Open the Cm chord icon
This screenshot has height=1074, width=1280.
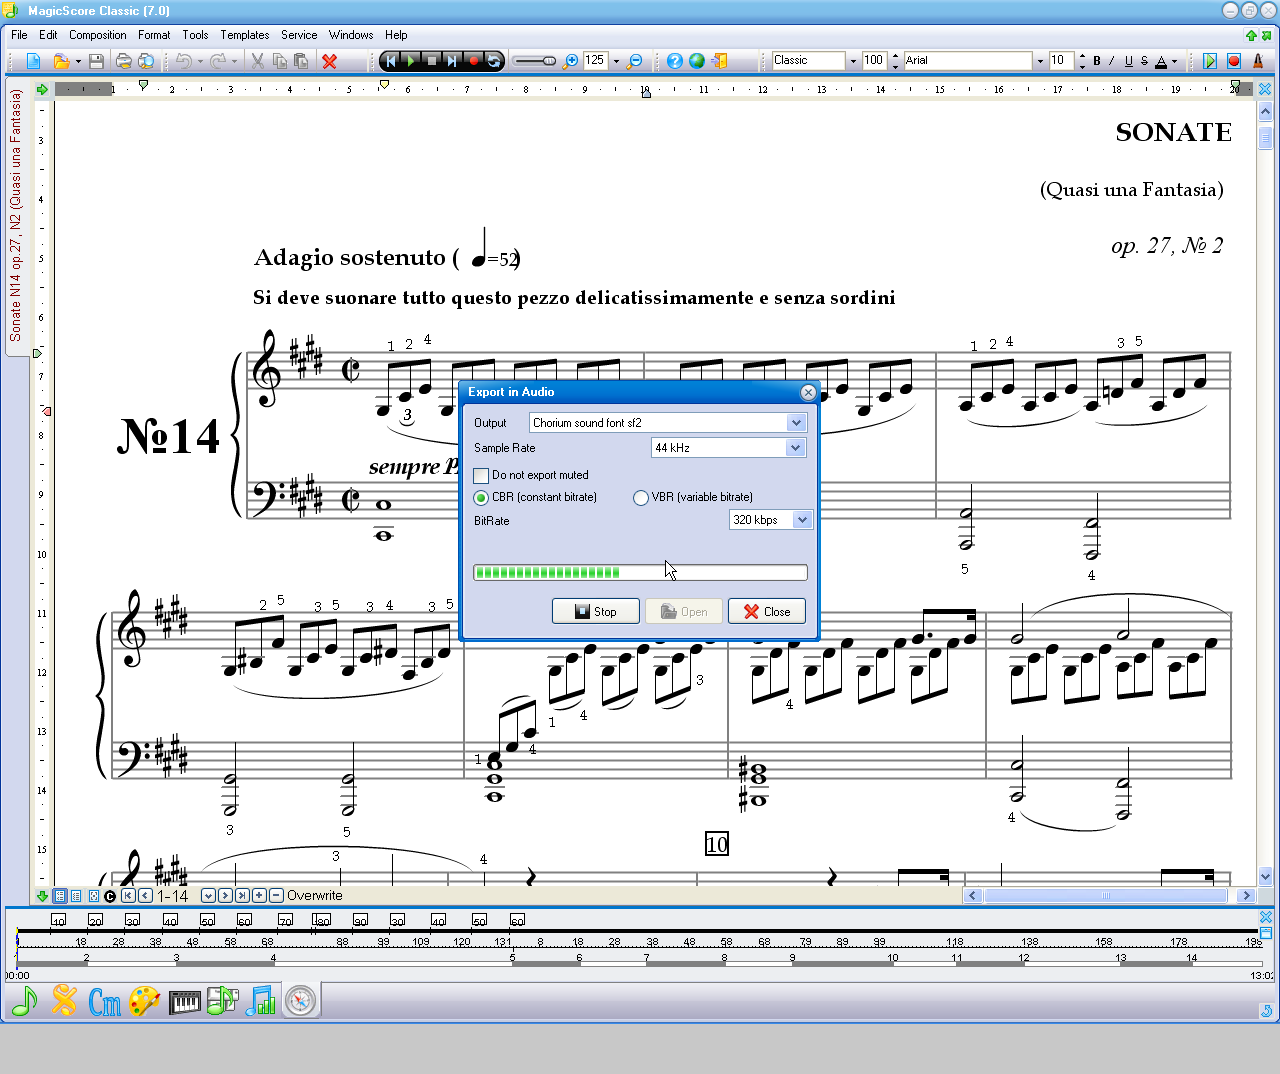point(104,1000)
